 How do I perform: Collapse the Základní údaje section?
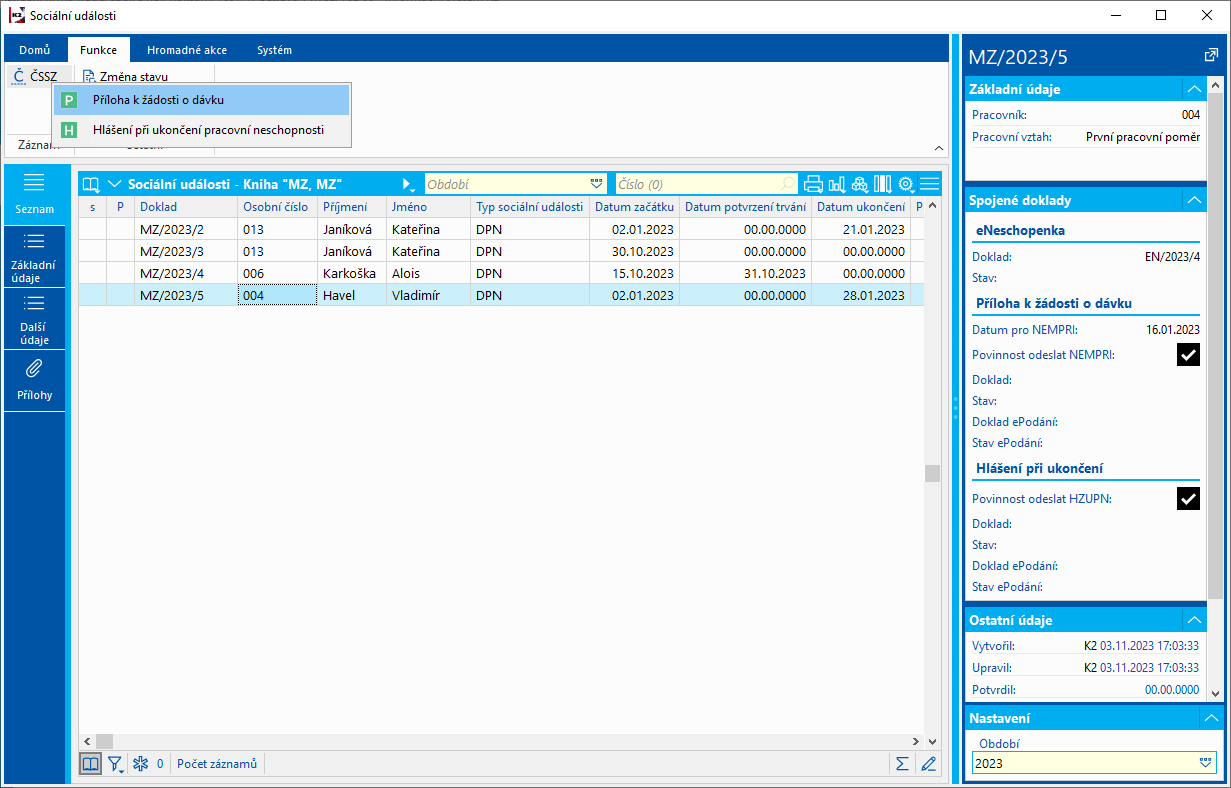coord(1194,89)
